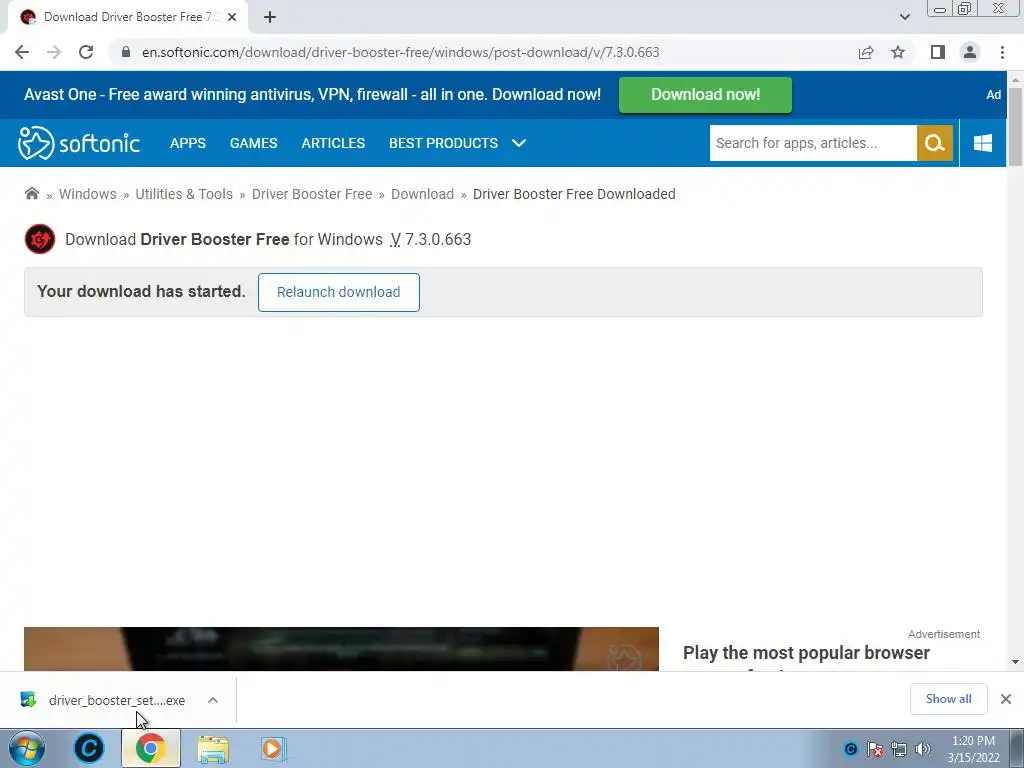Viewport: 1024px width, 768px height.
Task: Click green Download now! ad button
Action: click(705, 95)
